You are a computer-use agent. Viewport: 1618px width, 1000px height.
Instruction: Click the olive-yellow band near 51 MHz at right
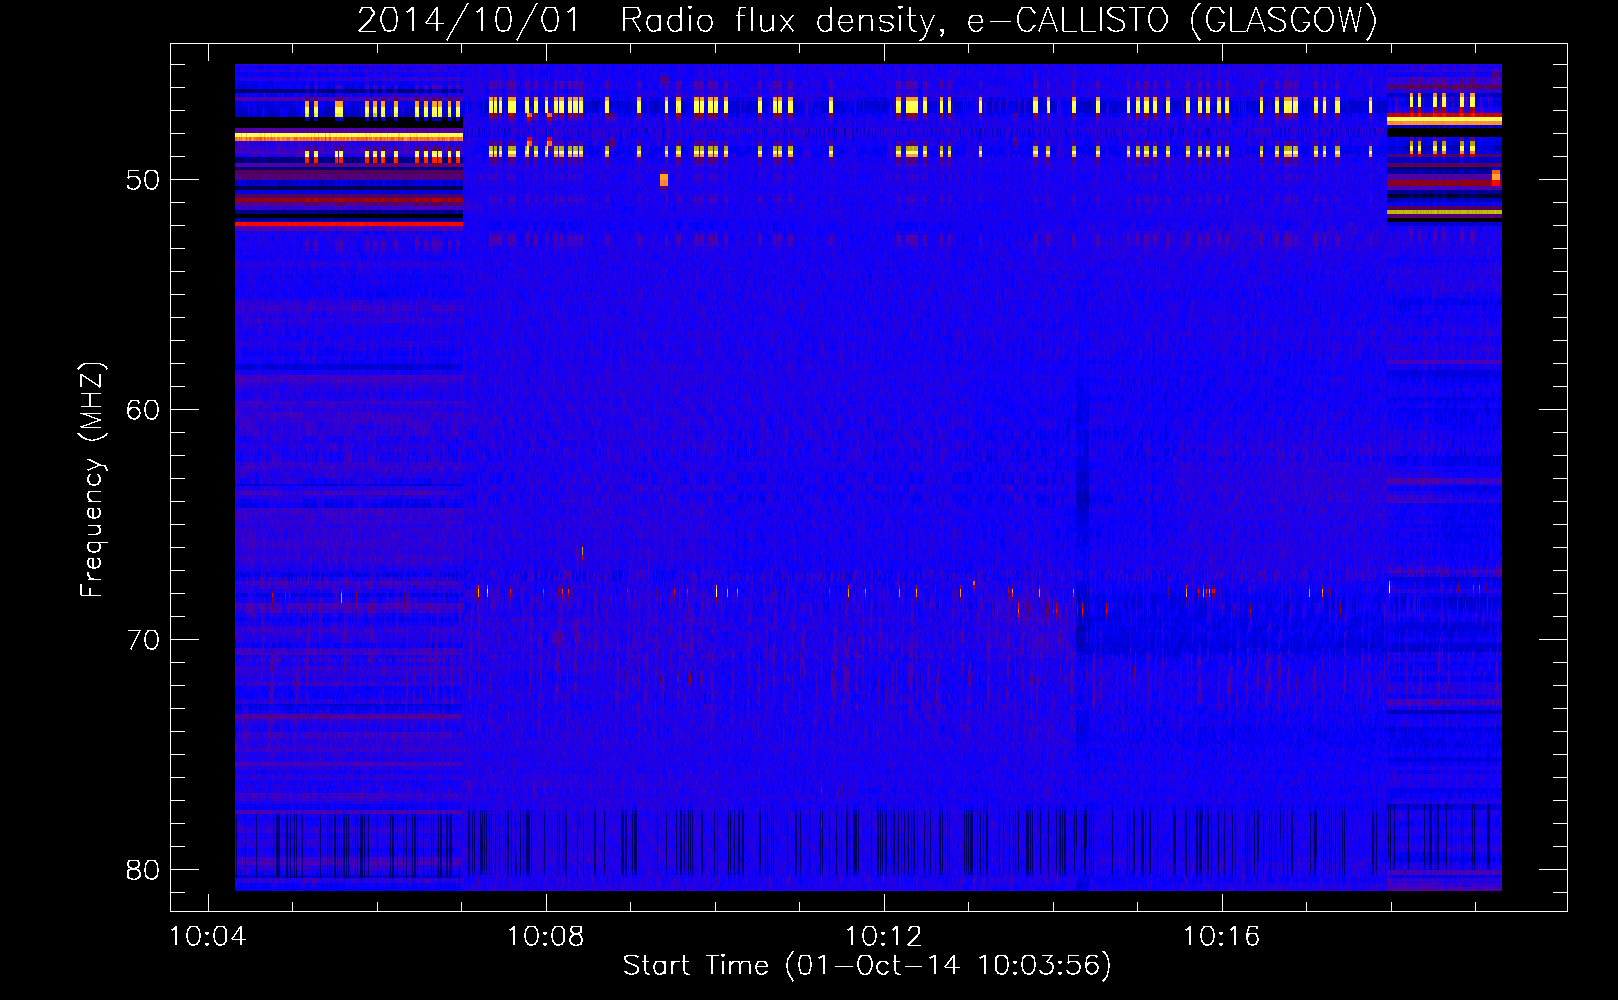(x=1443, y=212)
